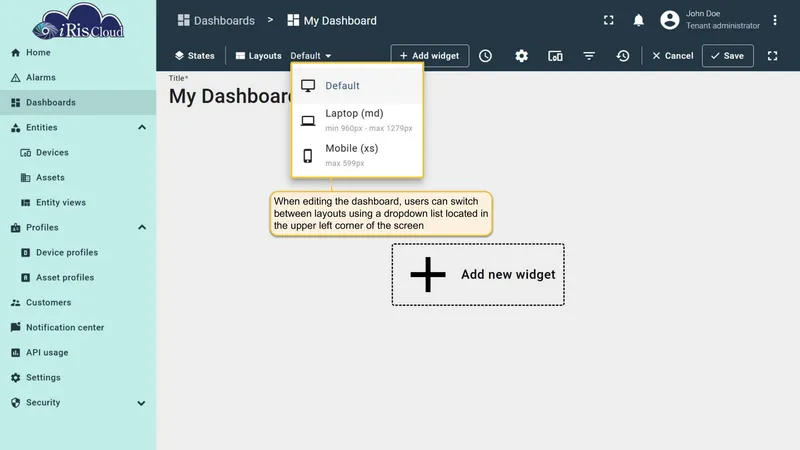Open Entity views in sidebar
800x450 pixels.
pyautogui.click(x=78, y=203)
